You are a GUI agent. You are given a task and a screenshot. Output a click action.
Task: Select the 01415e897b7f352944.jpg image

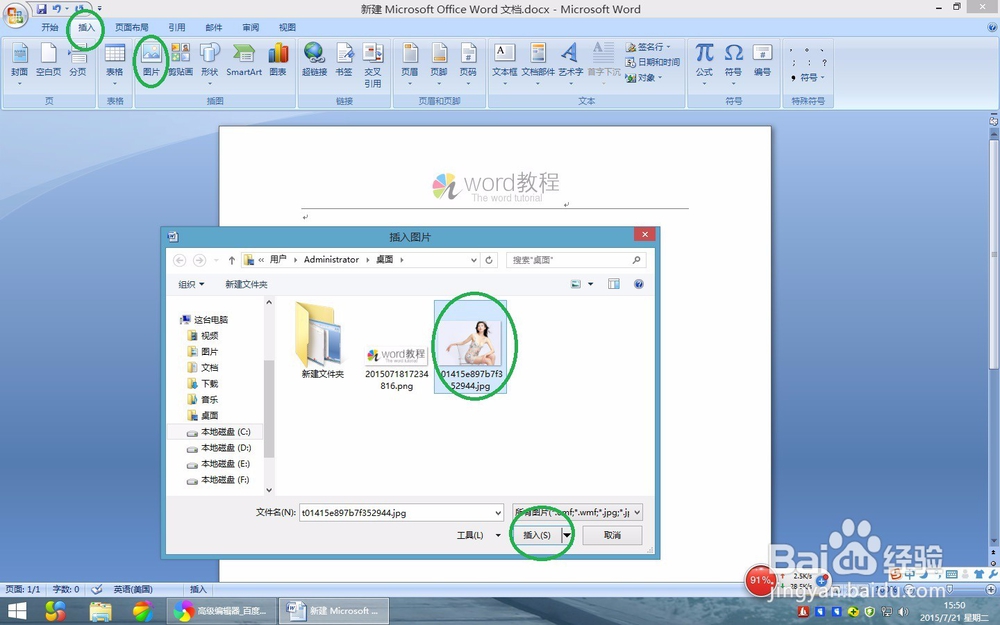pos(471,348)
